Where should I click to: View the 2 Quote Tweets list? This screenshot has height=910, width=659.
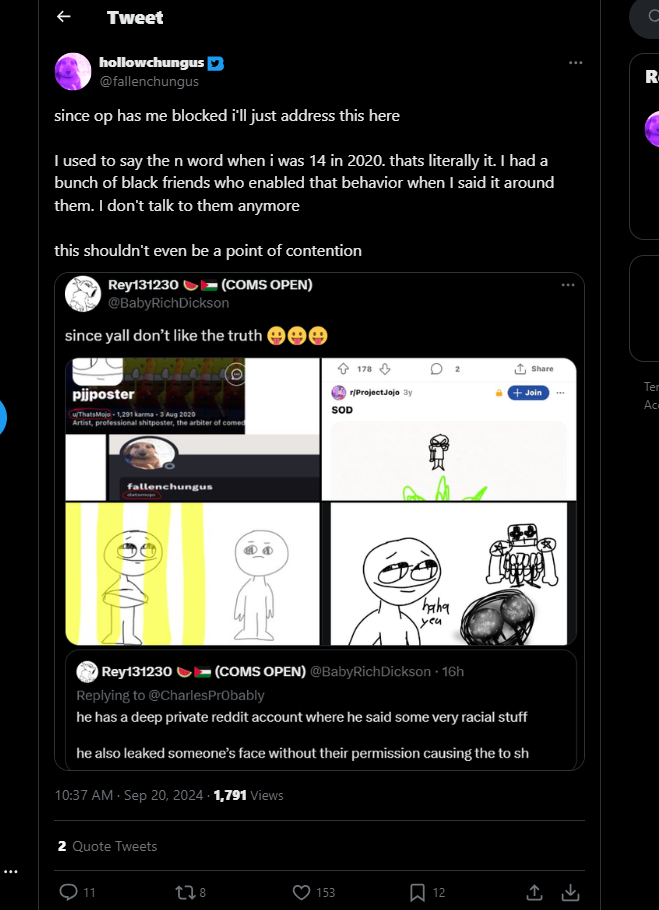tap(107, 846)
